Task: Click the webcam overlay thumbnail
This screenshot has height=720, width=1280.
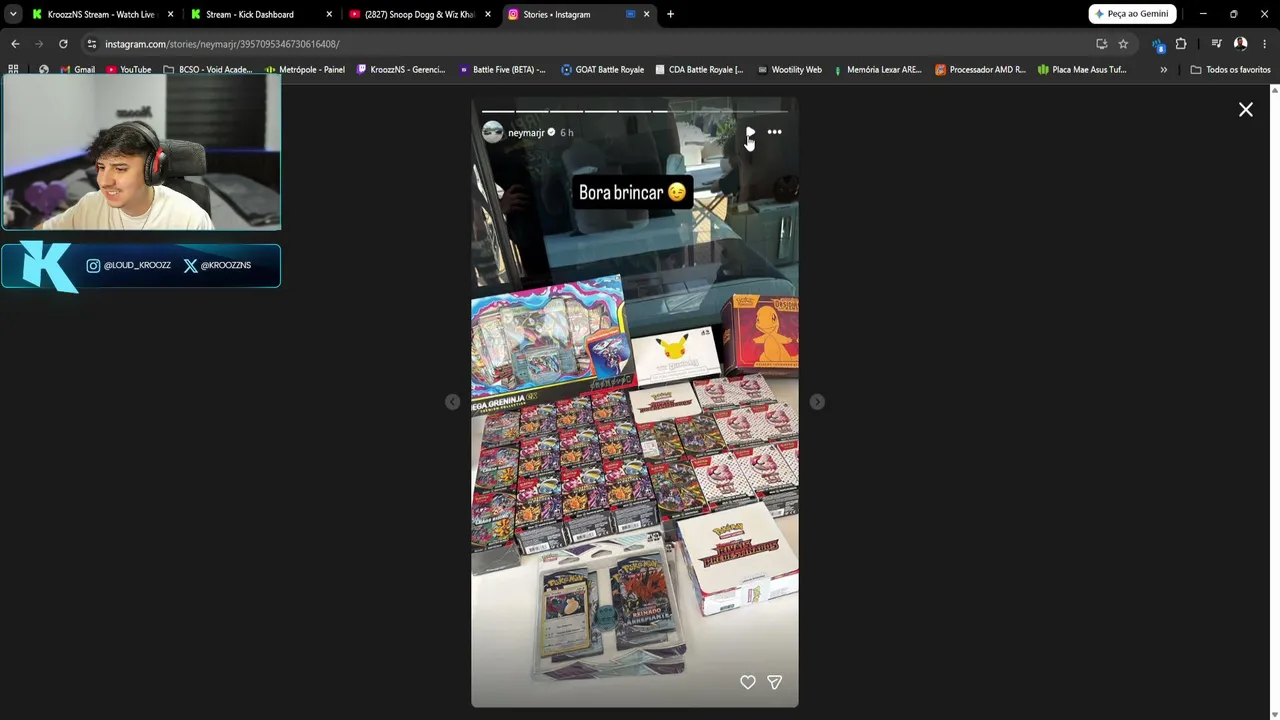Action: pos(141,153)
